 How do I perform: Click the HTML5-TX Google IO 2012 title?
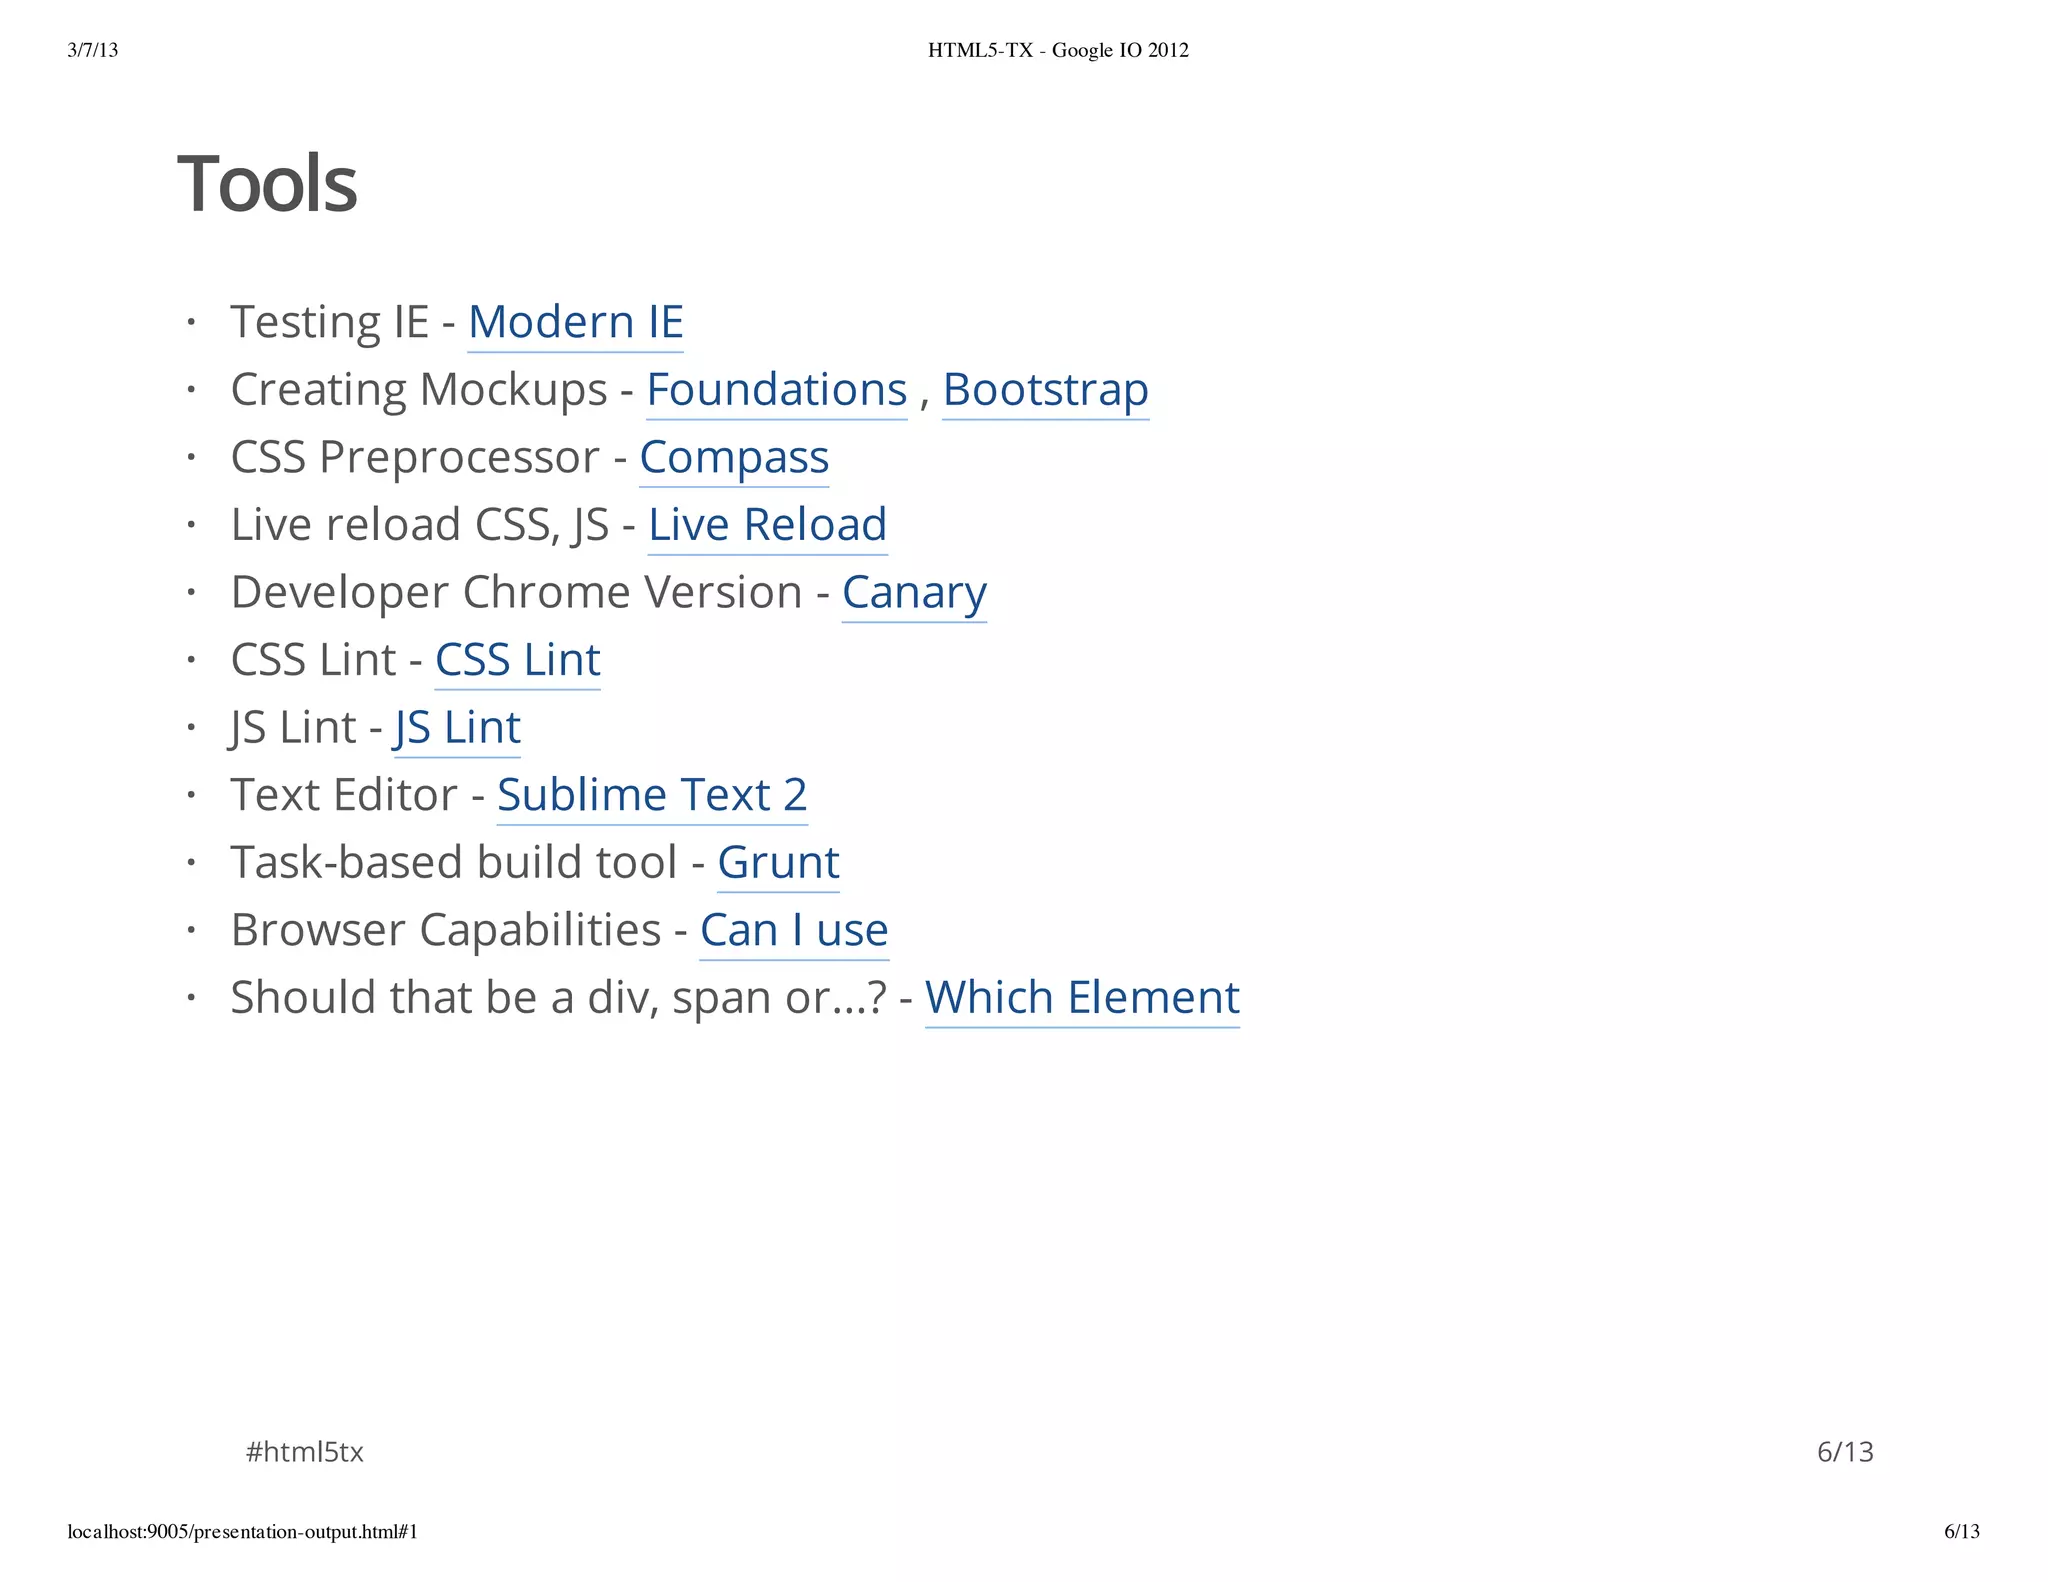pyautogui.click(x=1058, y=50)
